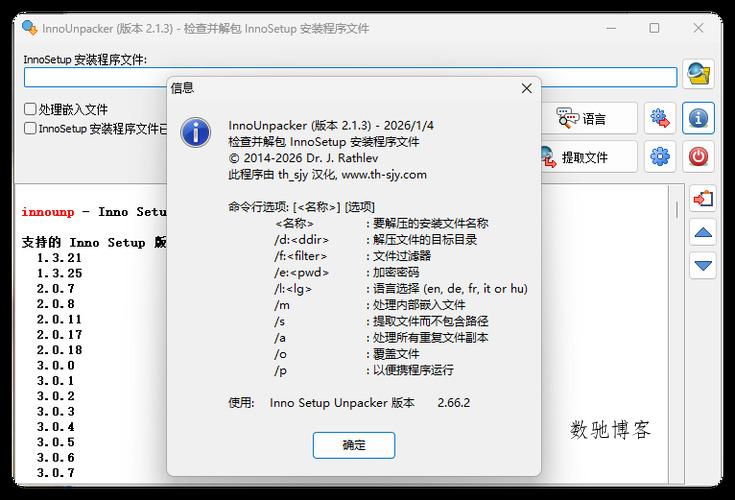Select version 2.0.18 in the output list
735x500 pixels.
(59, 350)
